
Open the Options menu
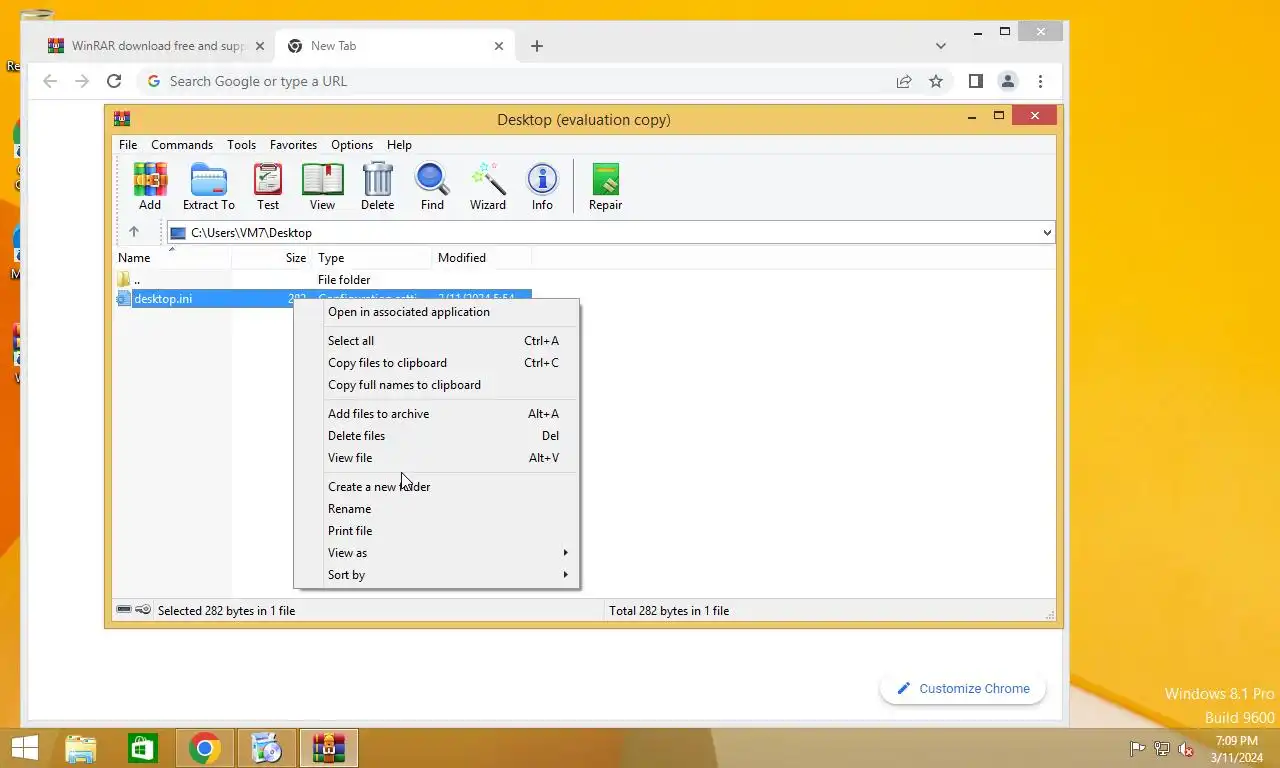tap(352, 145)
